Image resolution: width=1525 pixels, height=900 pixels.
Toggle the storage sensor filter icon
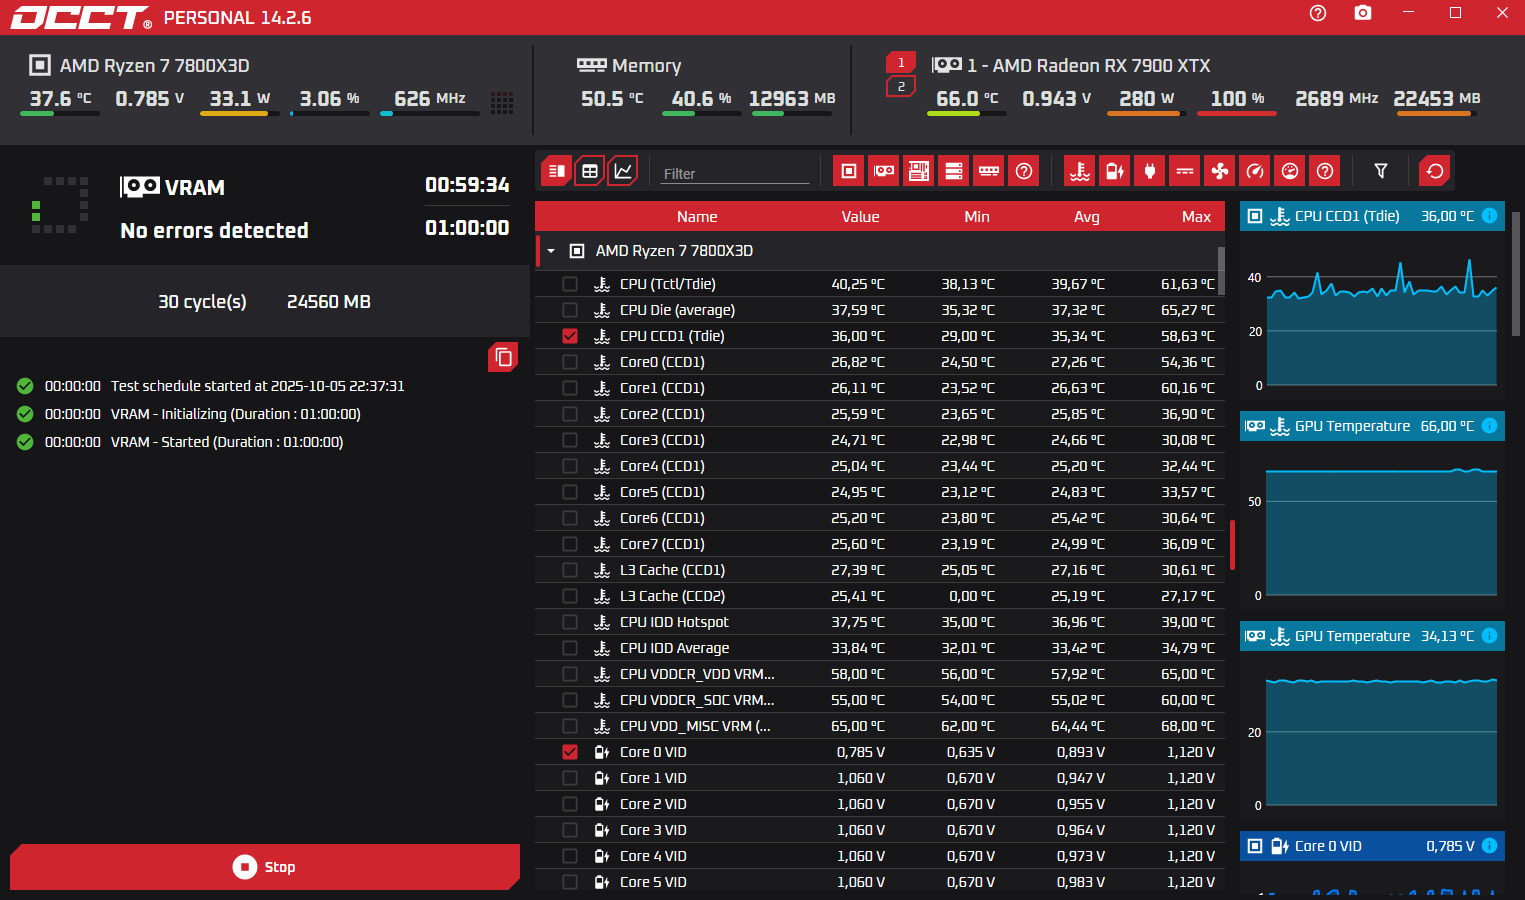pyautogui.click(x=954, y=171)
